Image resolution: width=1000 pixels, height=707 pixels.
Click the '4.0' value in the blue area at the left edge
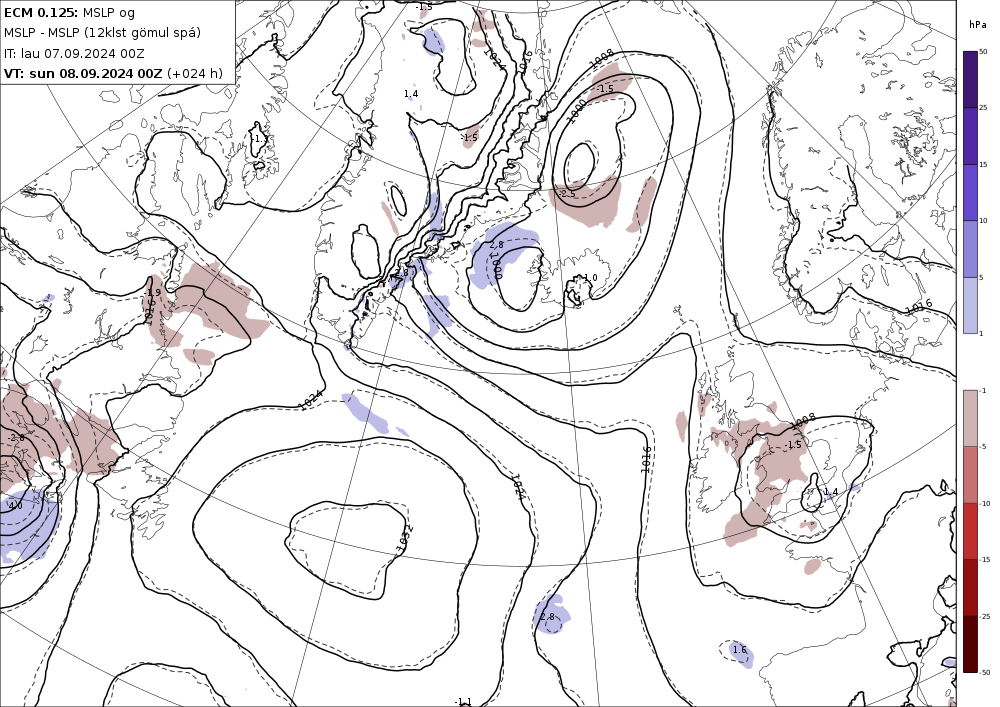point(15,506)
